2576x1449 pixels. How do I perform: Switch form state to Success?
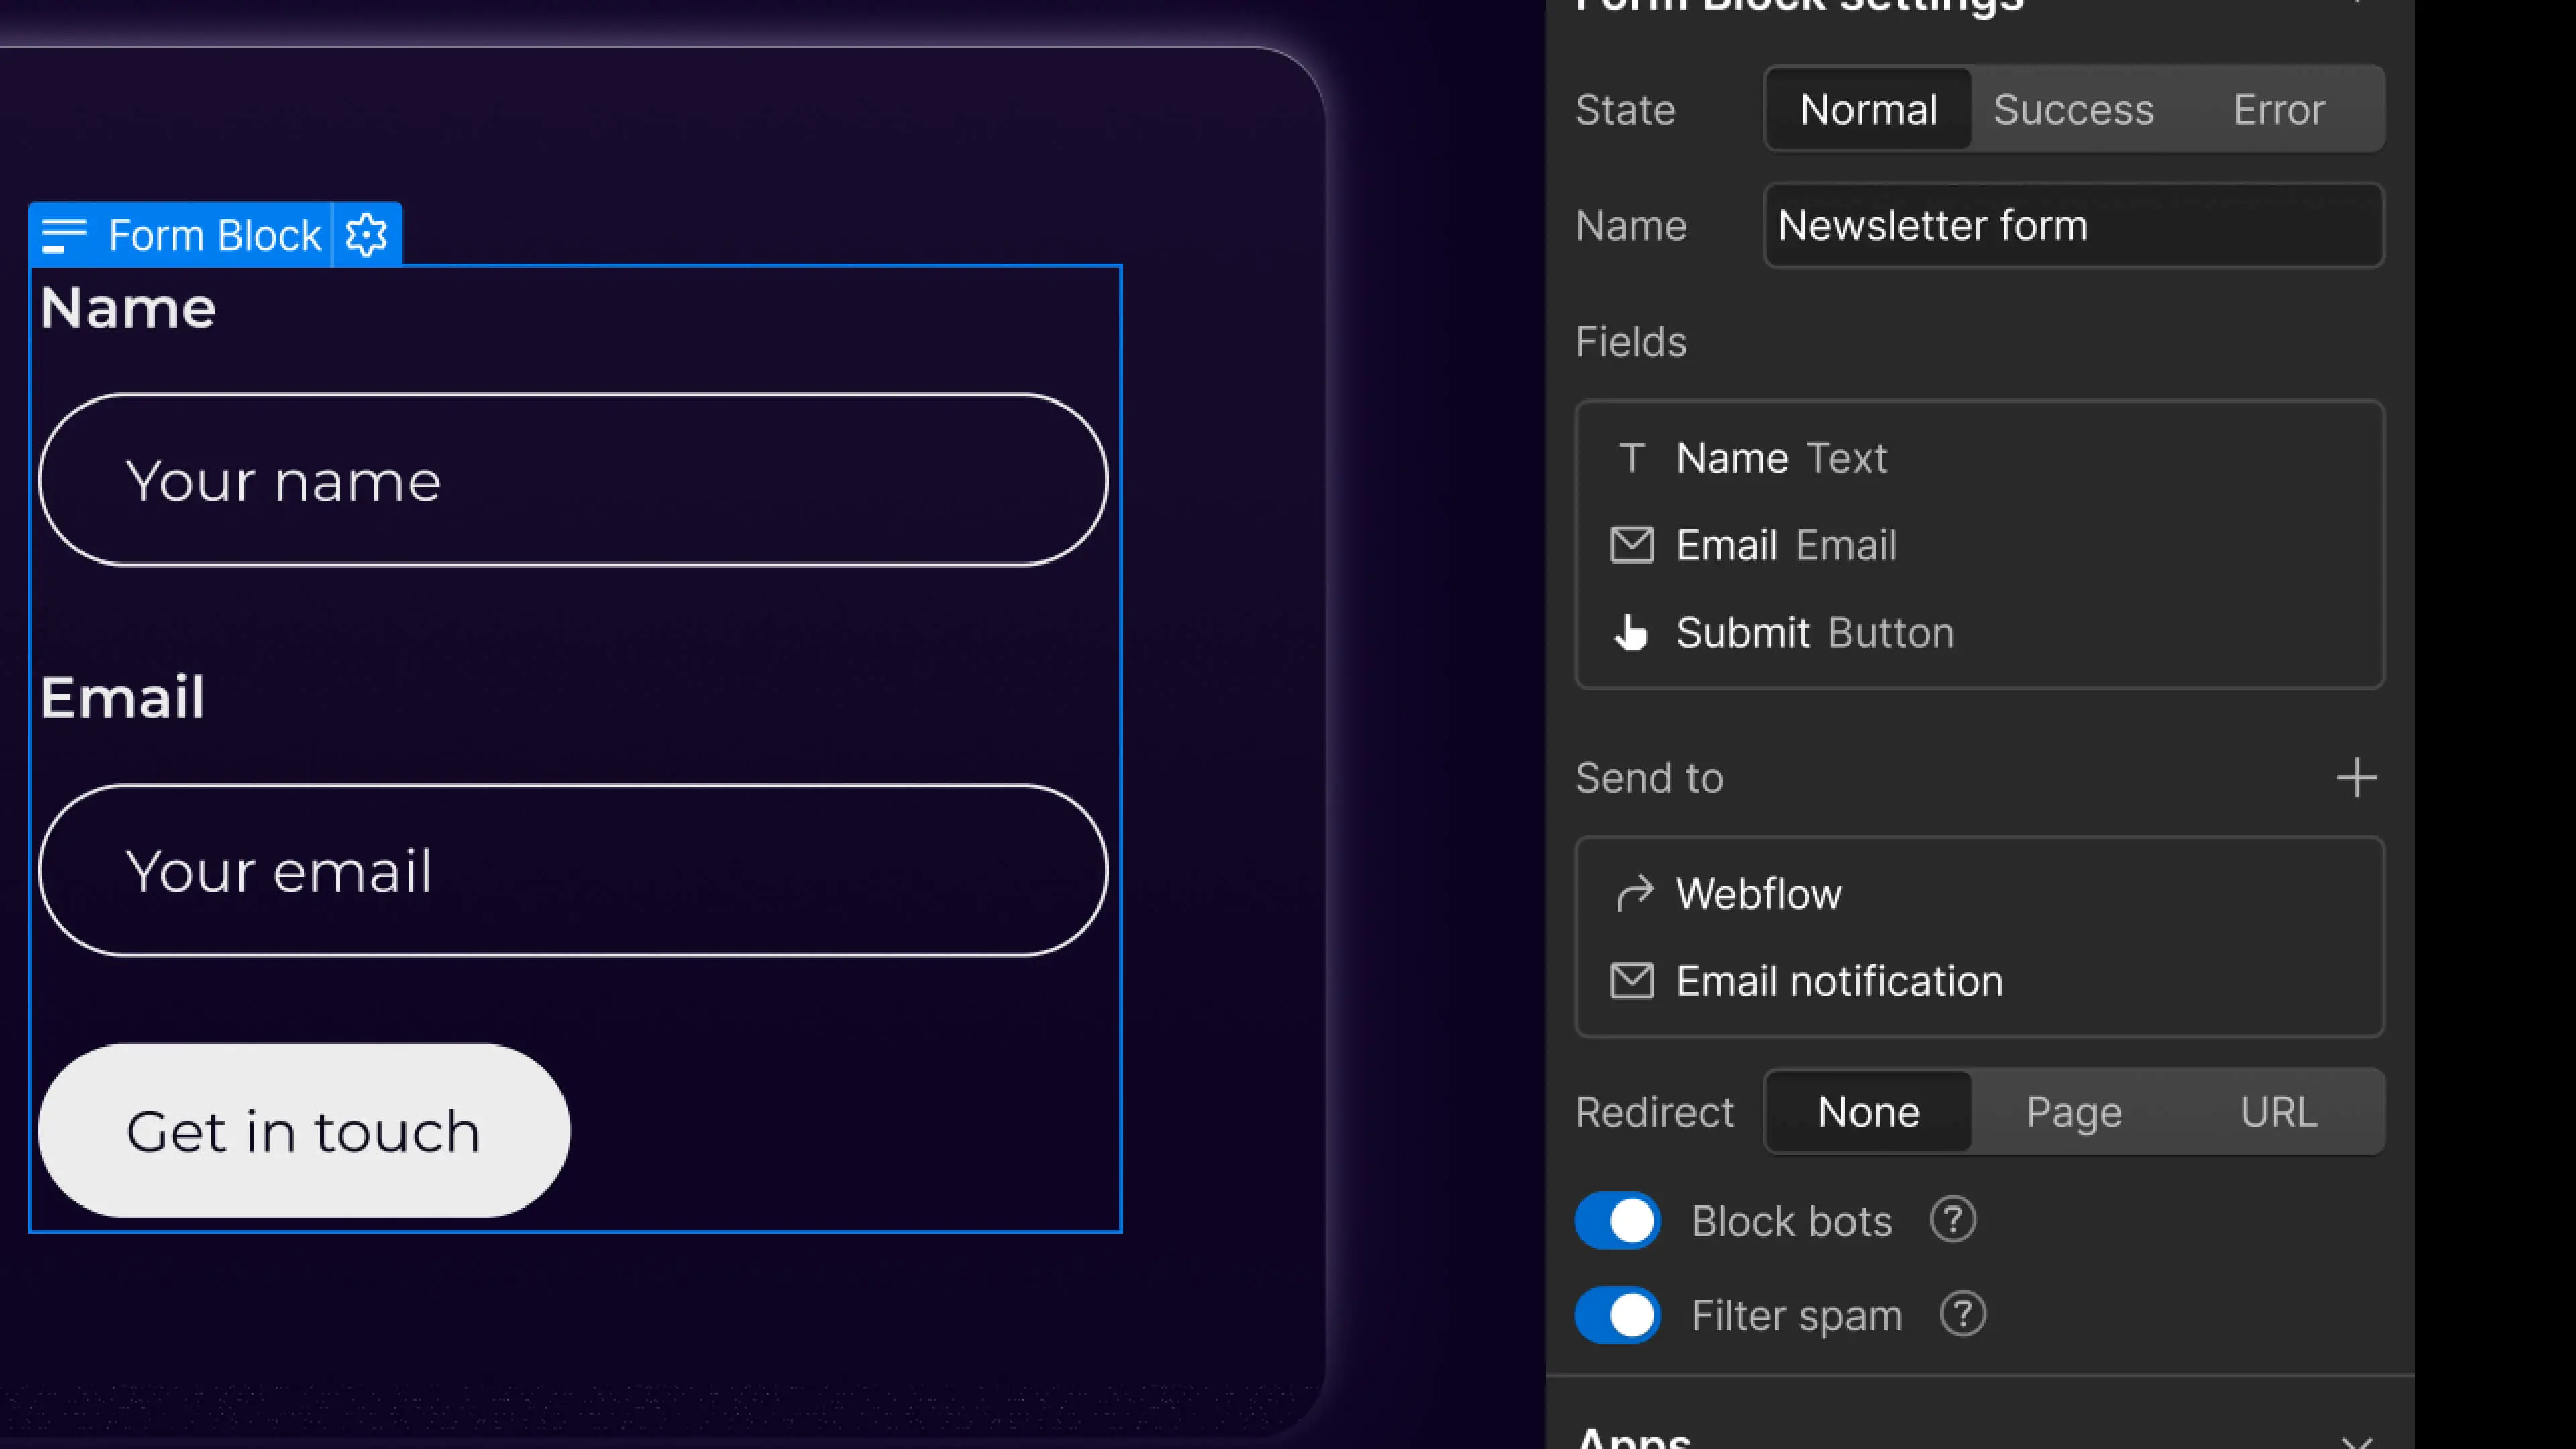2073,109
